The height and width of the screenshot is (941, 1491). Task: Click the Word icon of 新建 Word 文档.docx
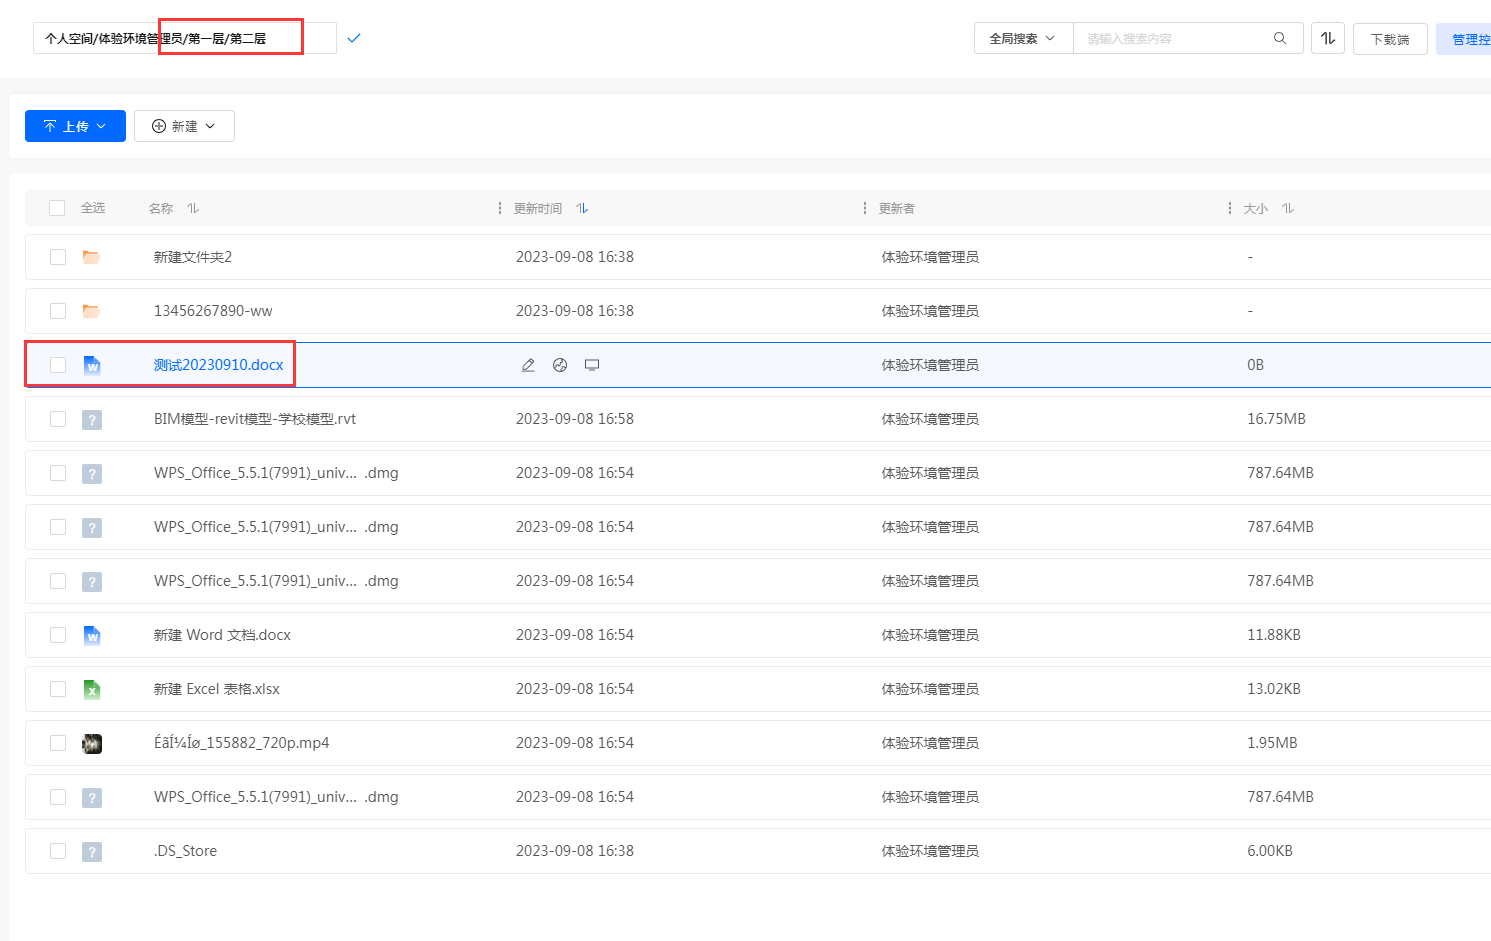pyautogui.click(x=92, y=635)
